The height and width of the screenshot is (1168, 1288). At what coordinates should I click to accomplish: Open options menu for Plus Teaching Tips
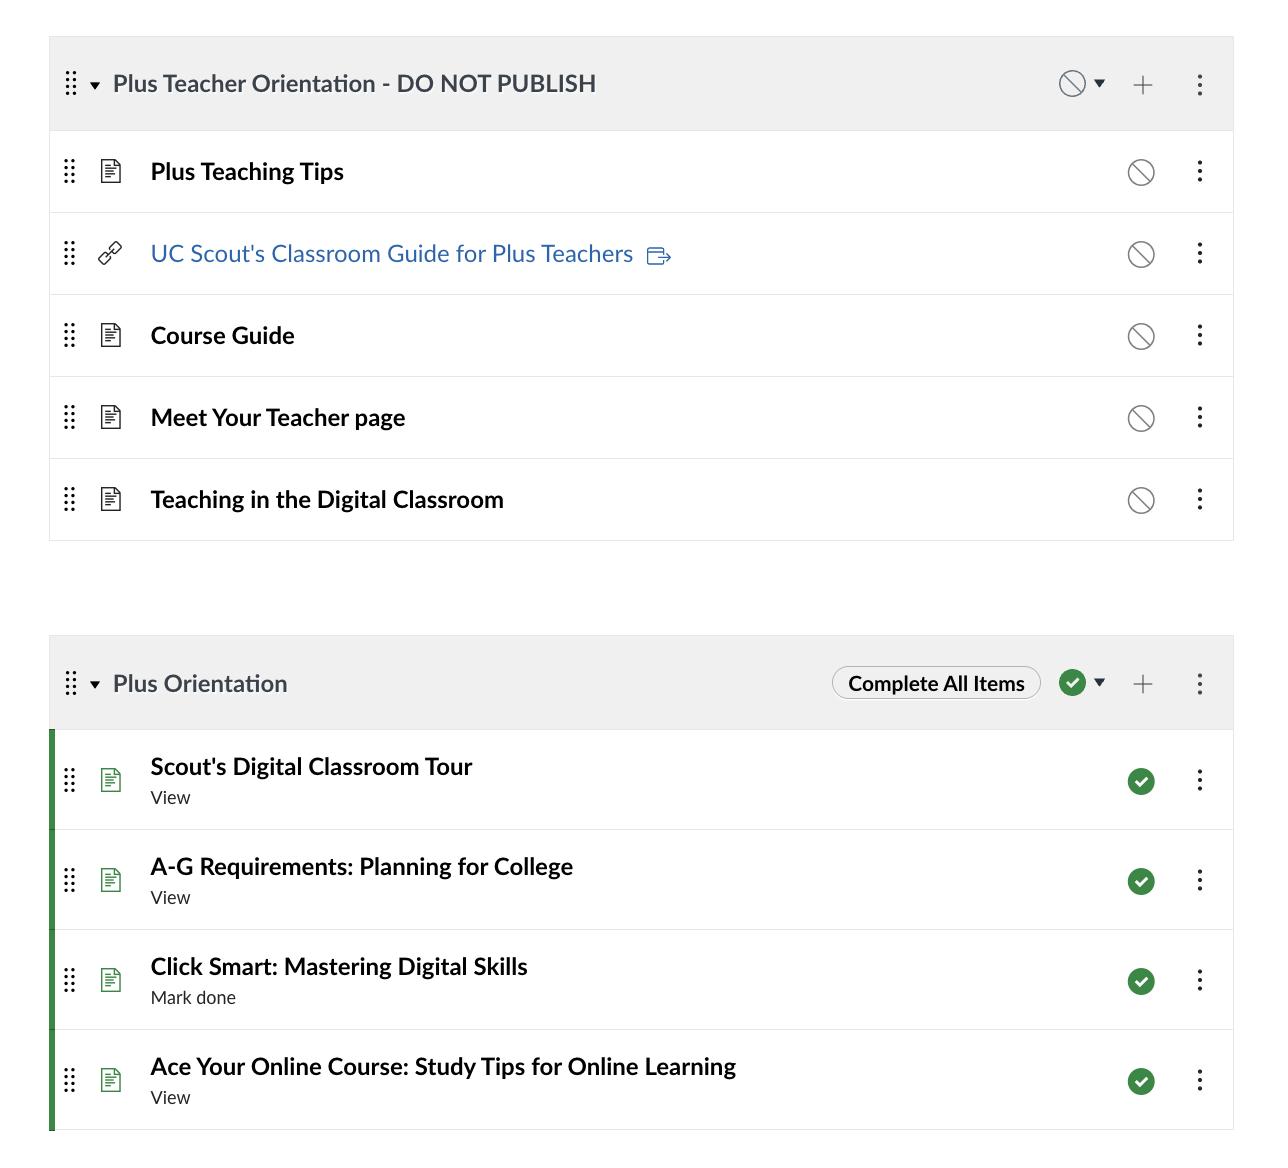(1199, 172)
